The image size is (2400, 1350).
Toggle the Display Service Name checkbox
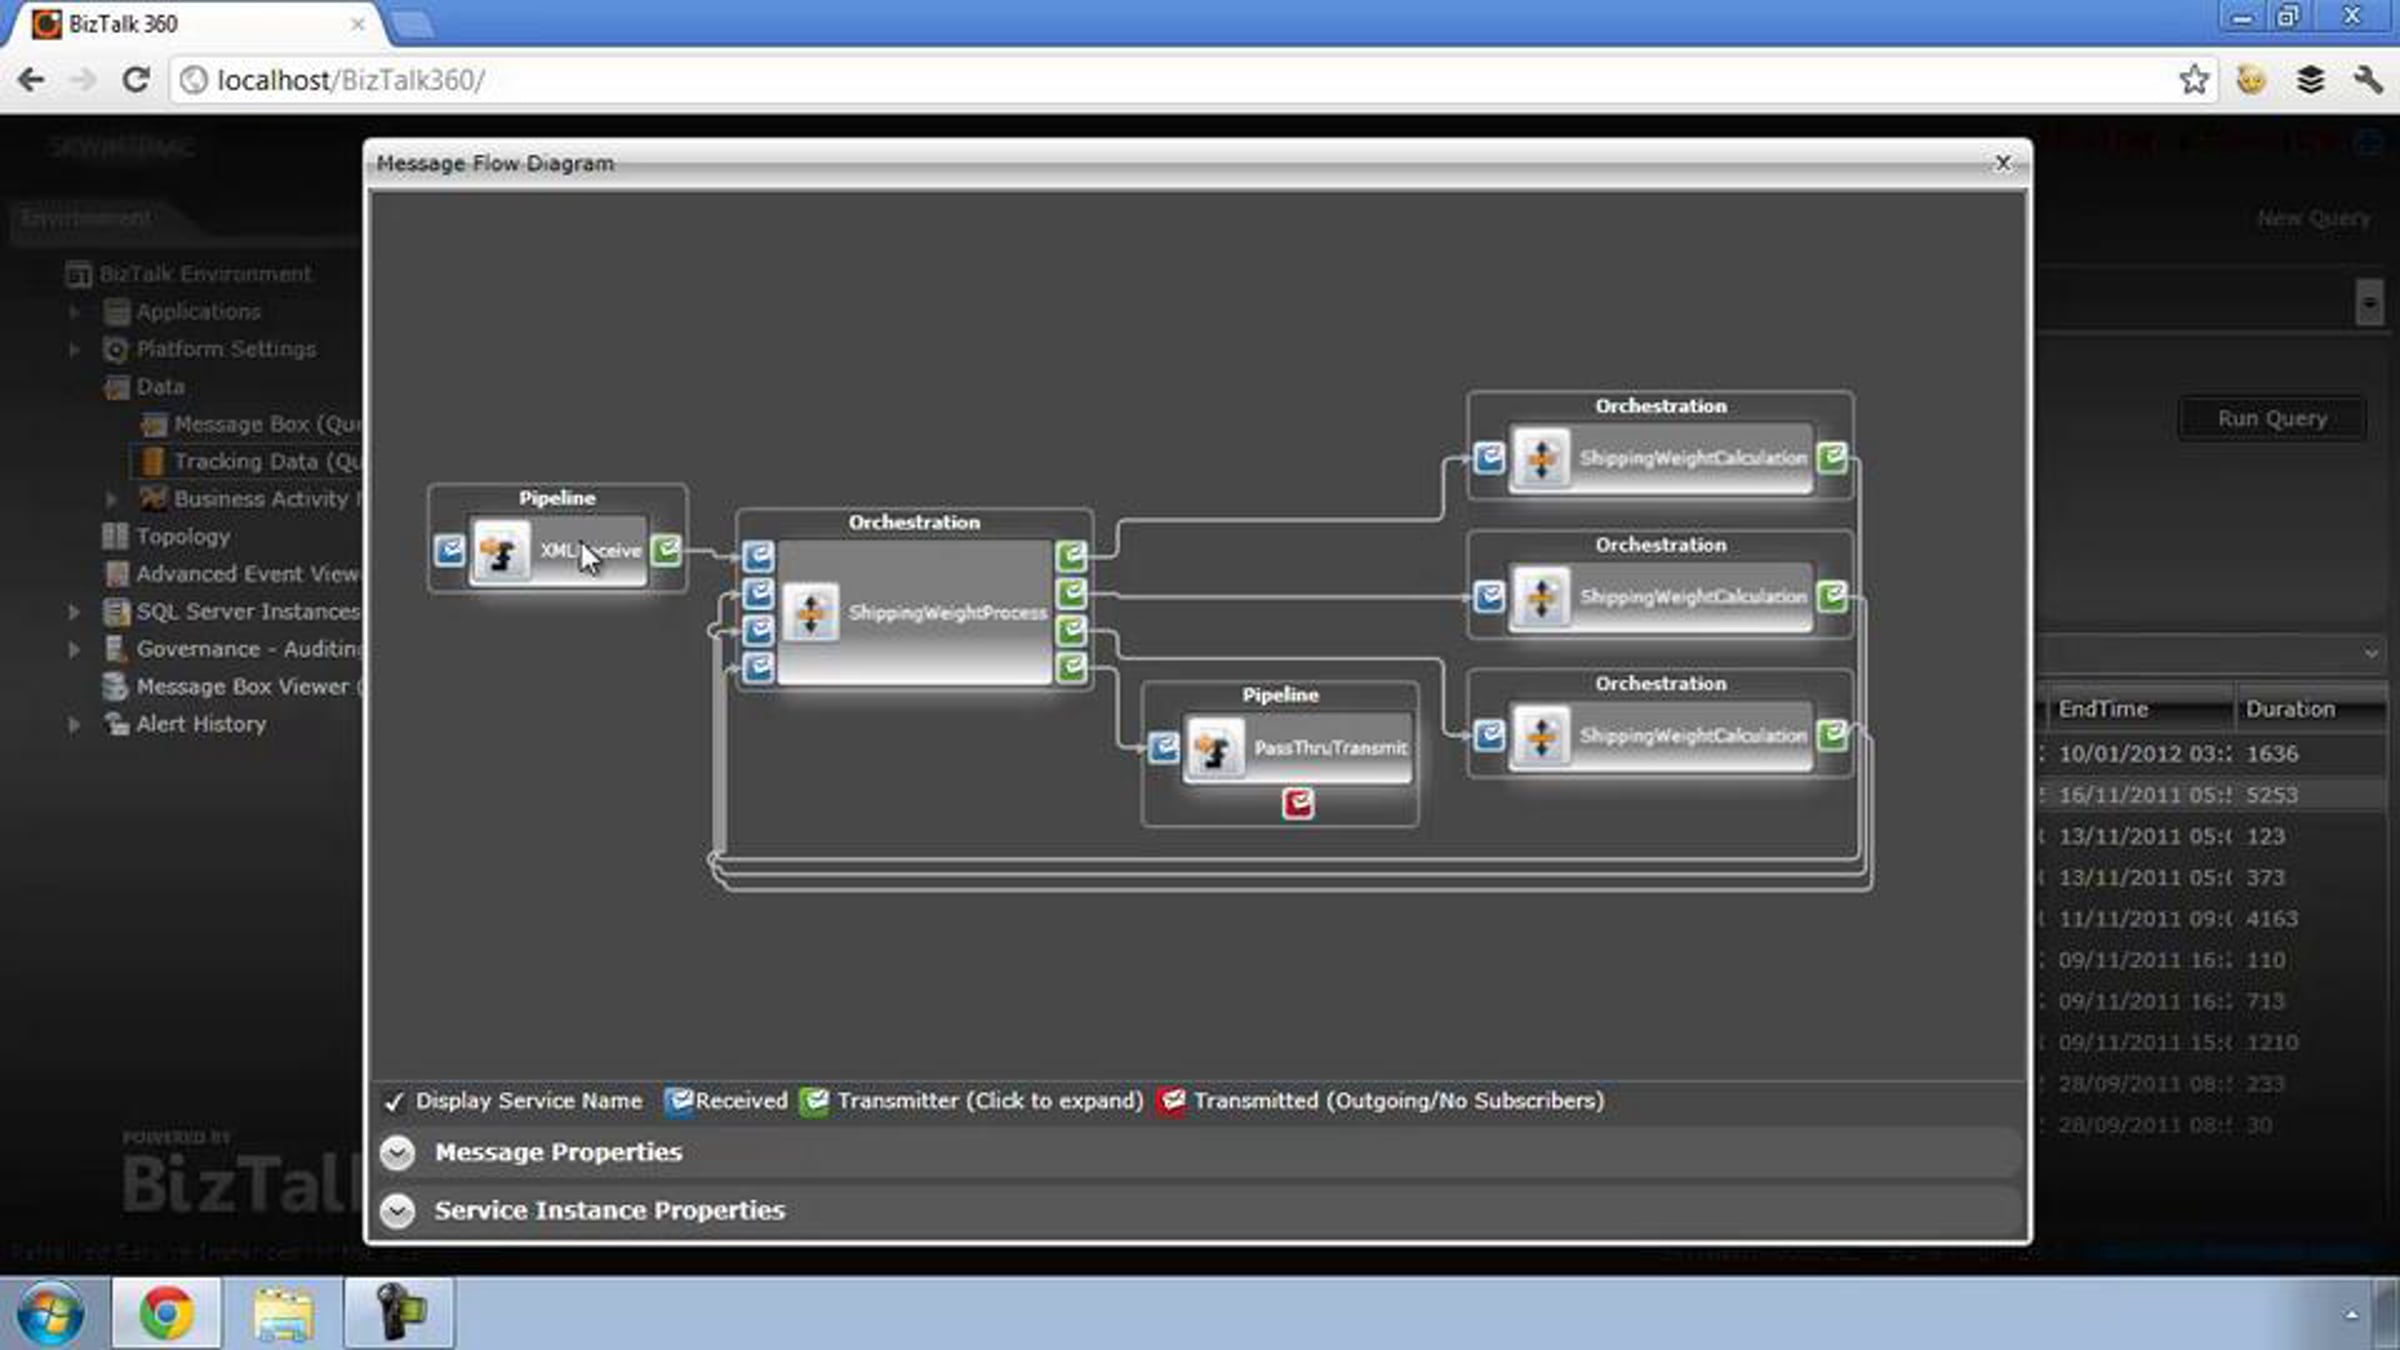(x=394, y=1101)
